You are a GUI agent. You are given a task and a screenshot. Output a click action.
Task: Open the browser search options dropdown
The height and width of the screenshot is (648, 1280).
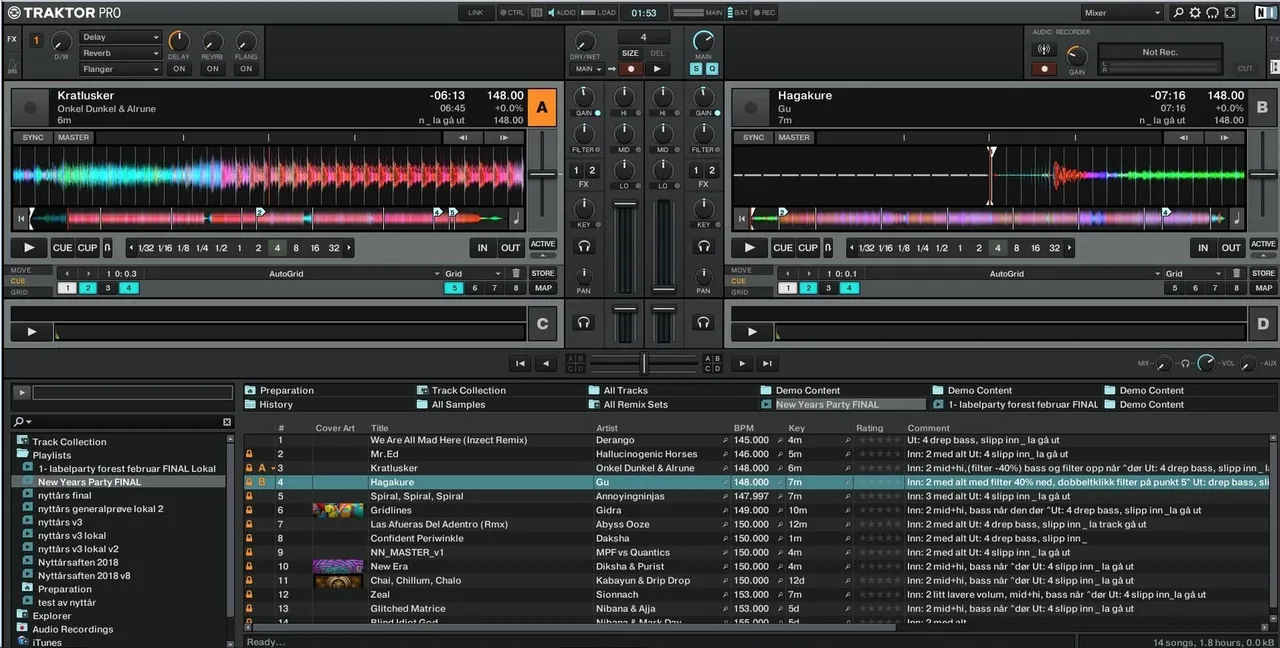[22, 422]
